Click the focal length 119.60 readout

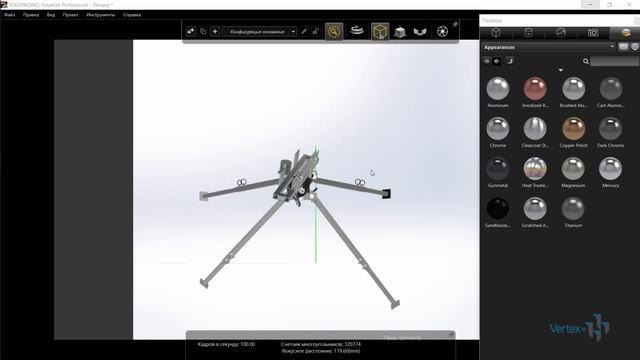coord(321,351)
